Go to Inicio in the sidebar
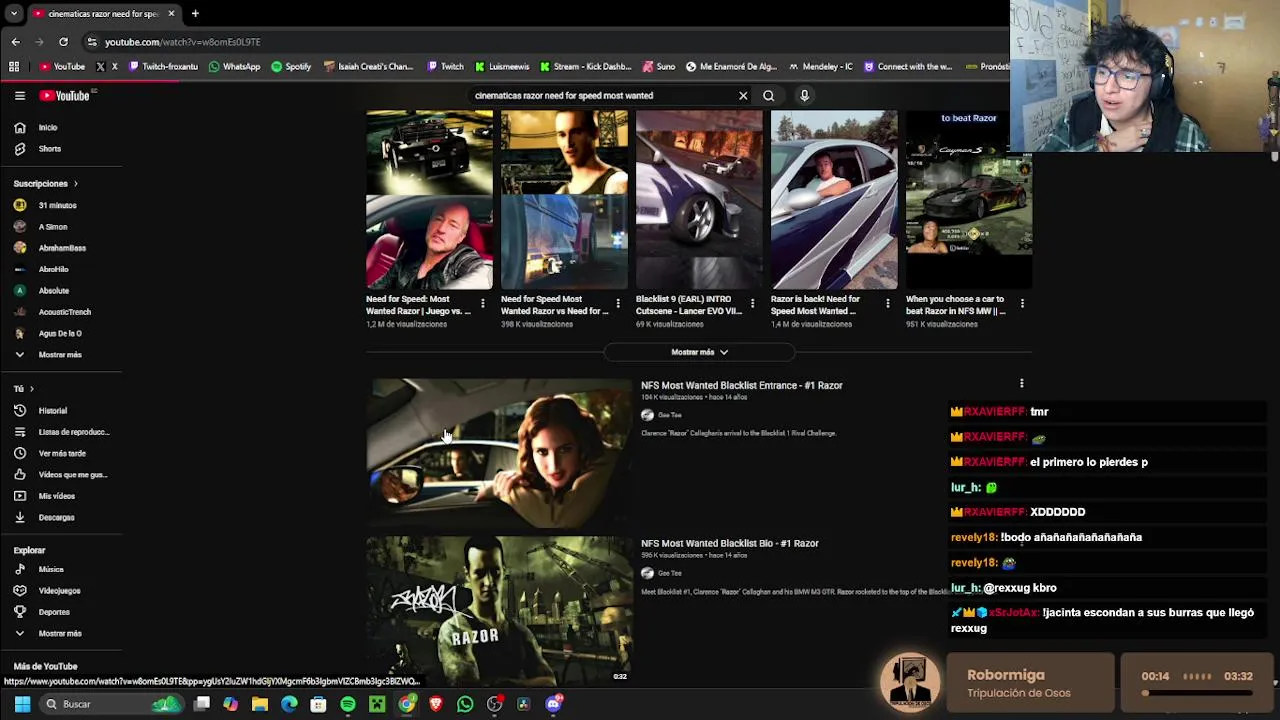 48,128
